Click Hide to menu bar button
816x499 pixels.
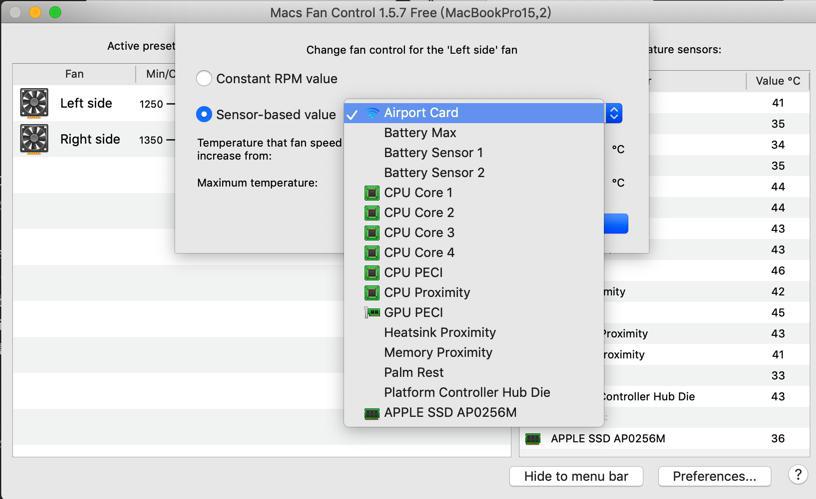[576, 476]
